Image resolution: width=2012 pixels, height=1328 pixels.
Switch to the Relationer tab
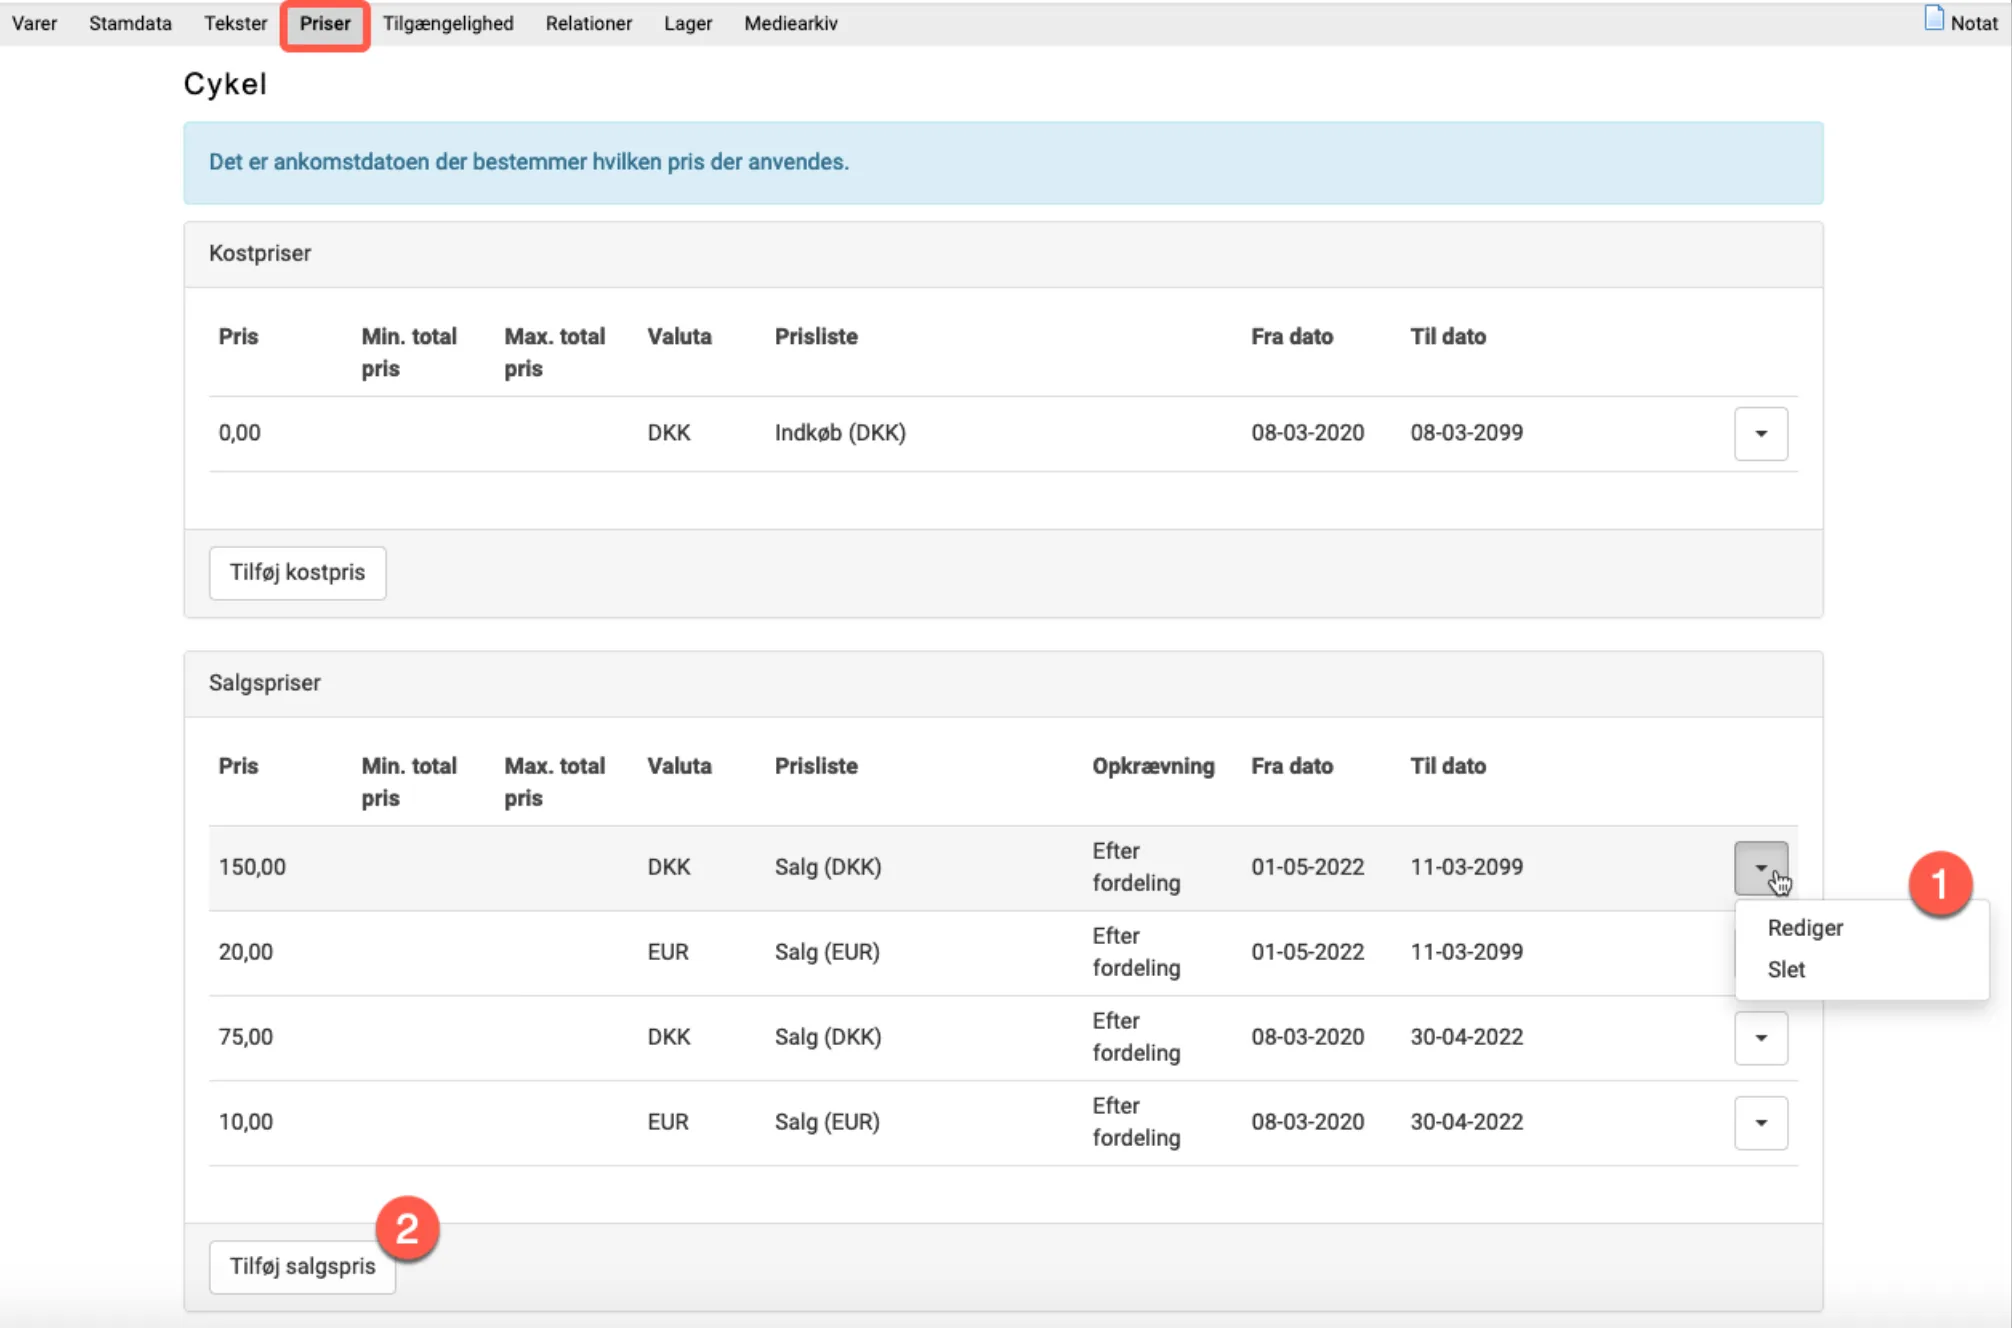(x=588, y=23)
